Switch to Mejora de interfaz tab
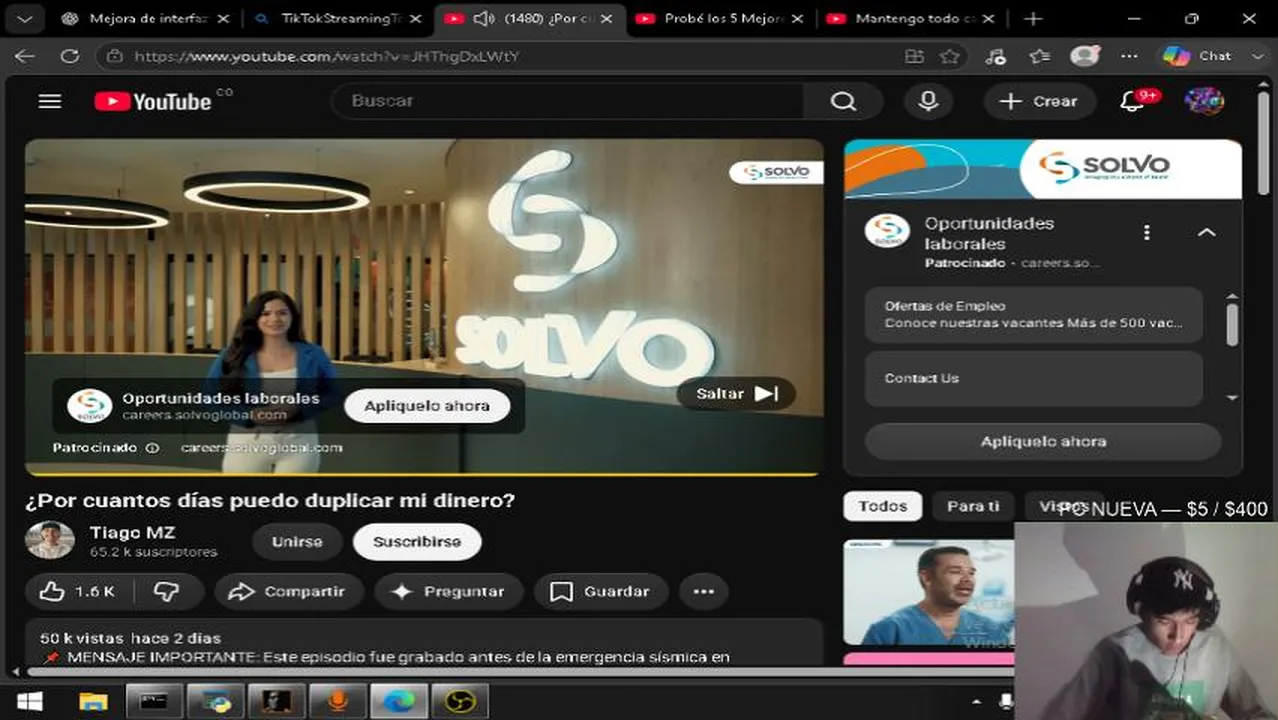This screenshot has height=720, width=1278. pyautogui.click(x=148, y=19)
